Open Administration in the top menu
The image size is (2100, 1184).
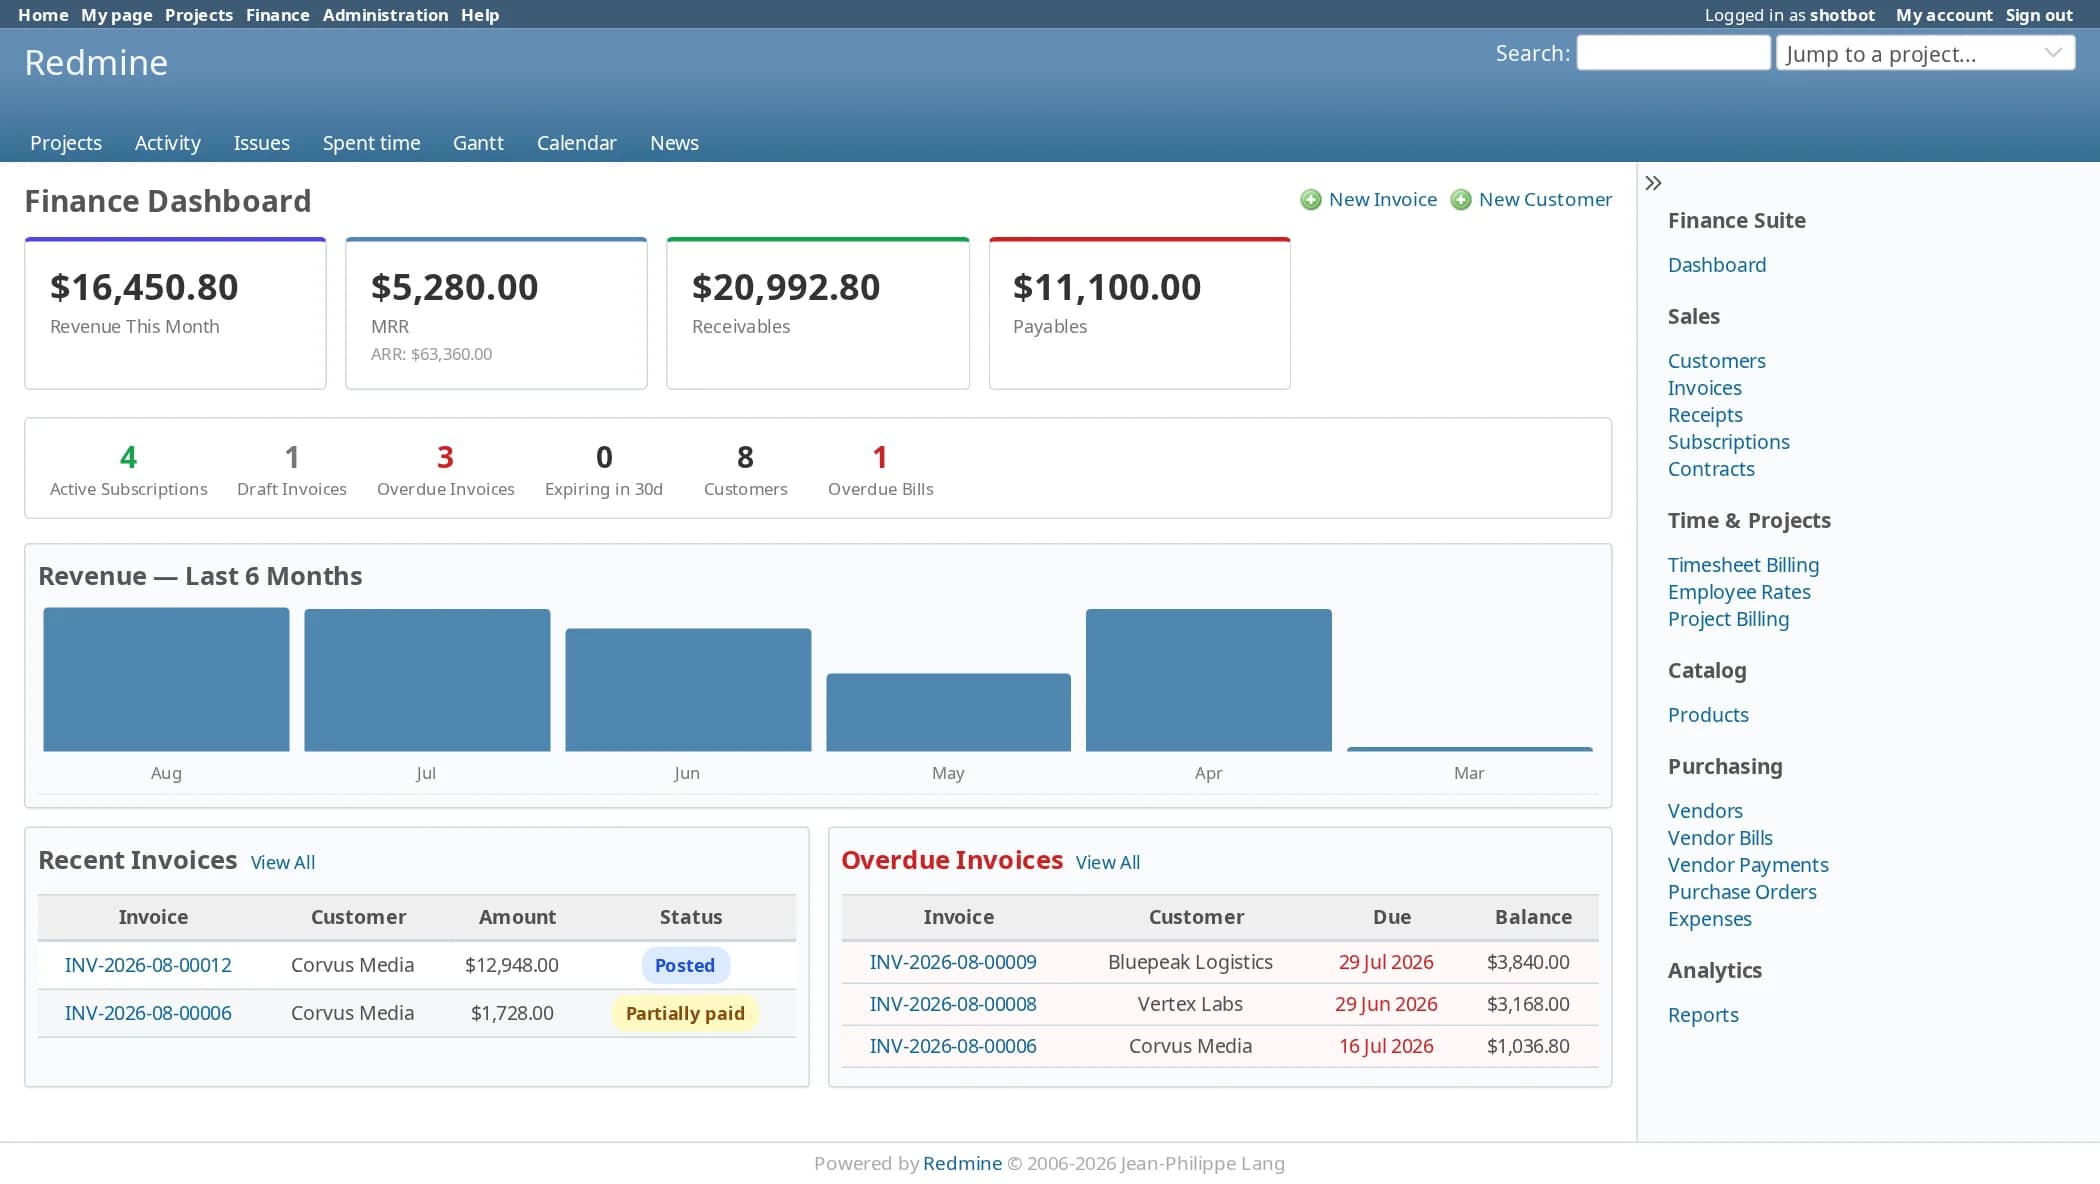click(x=385, y=15)
